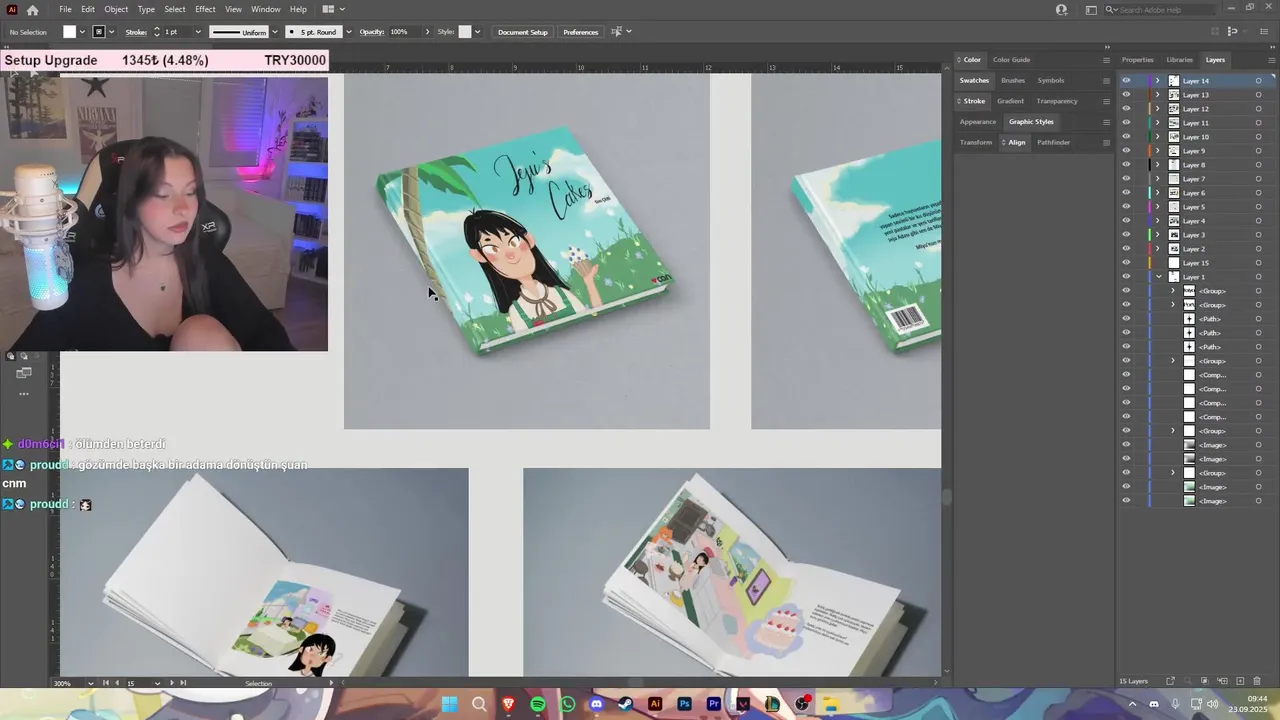Open the zoom level dropdown showing 300%

tap(90, 683)
